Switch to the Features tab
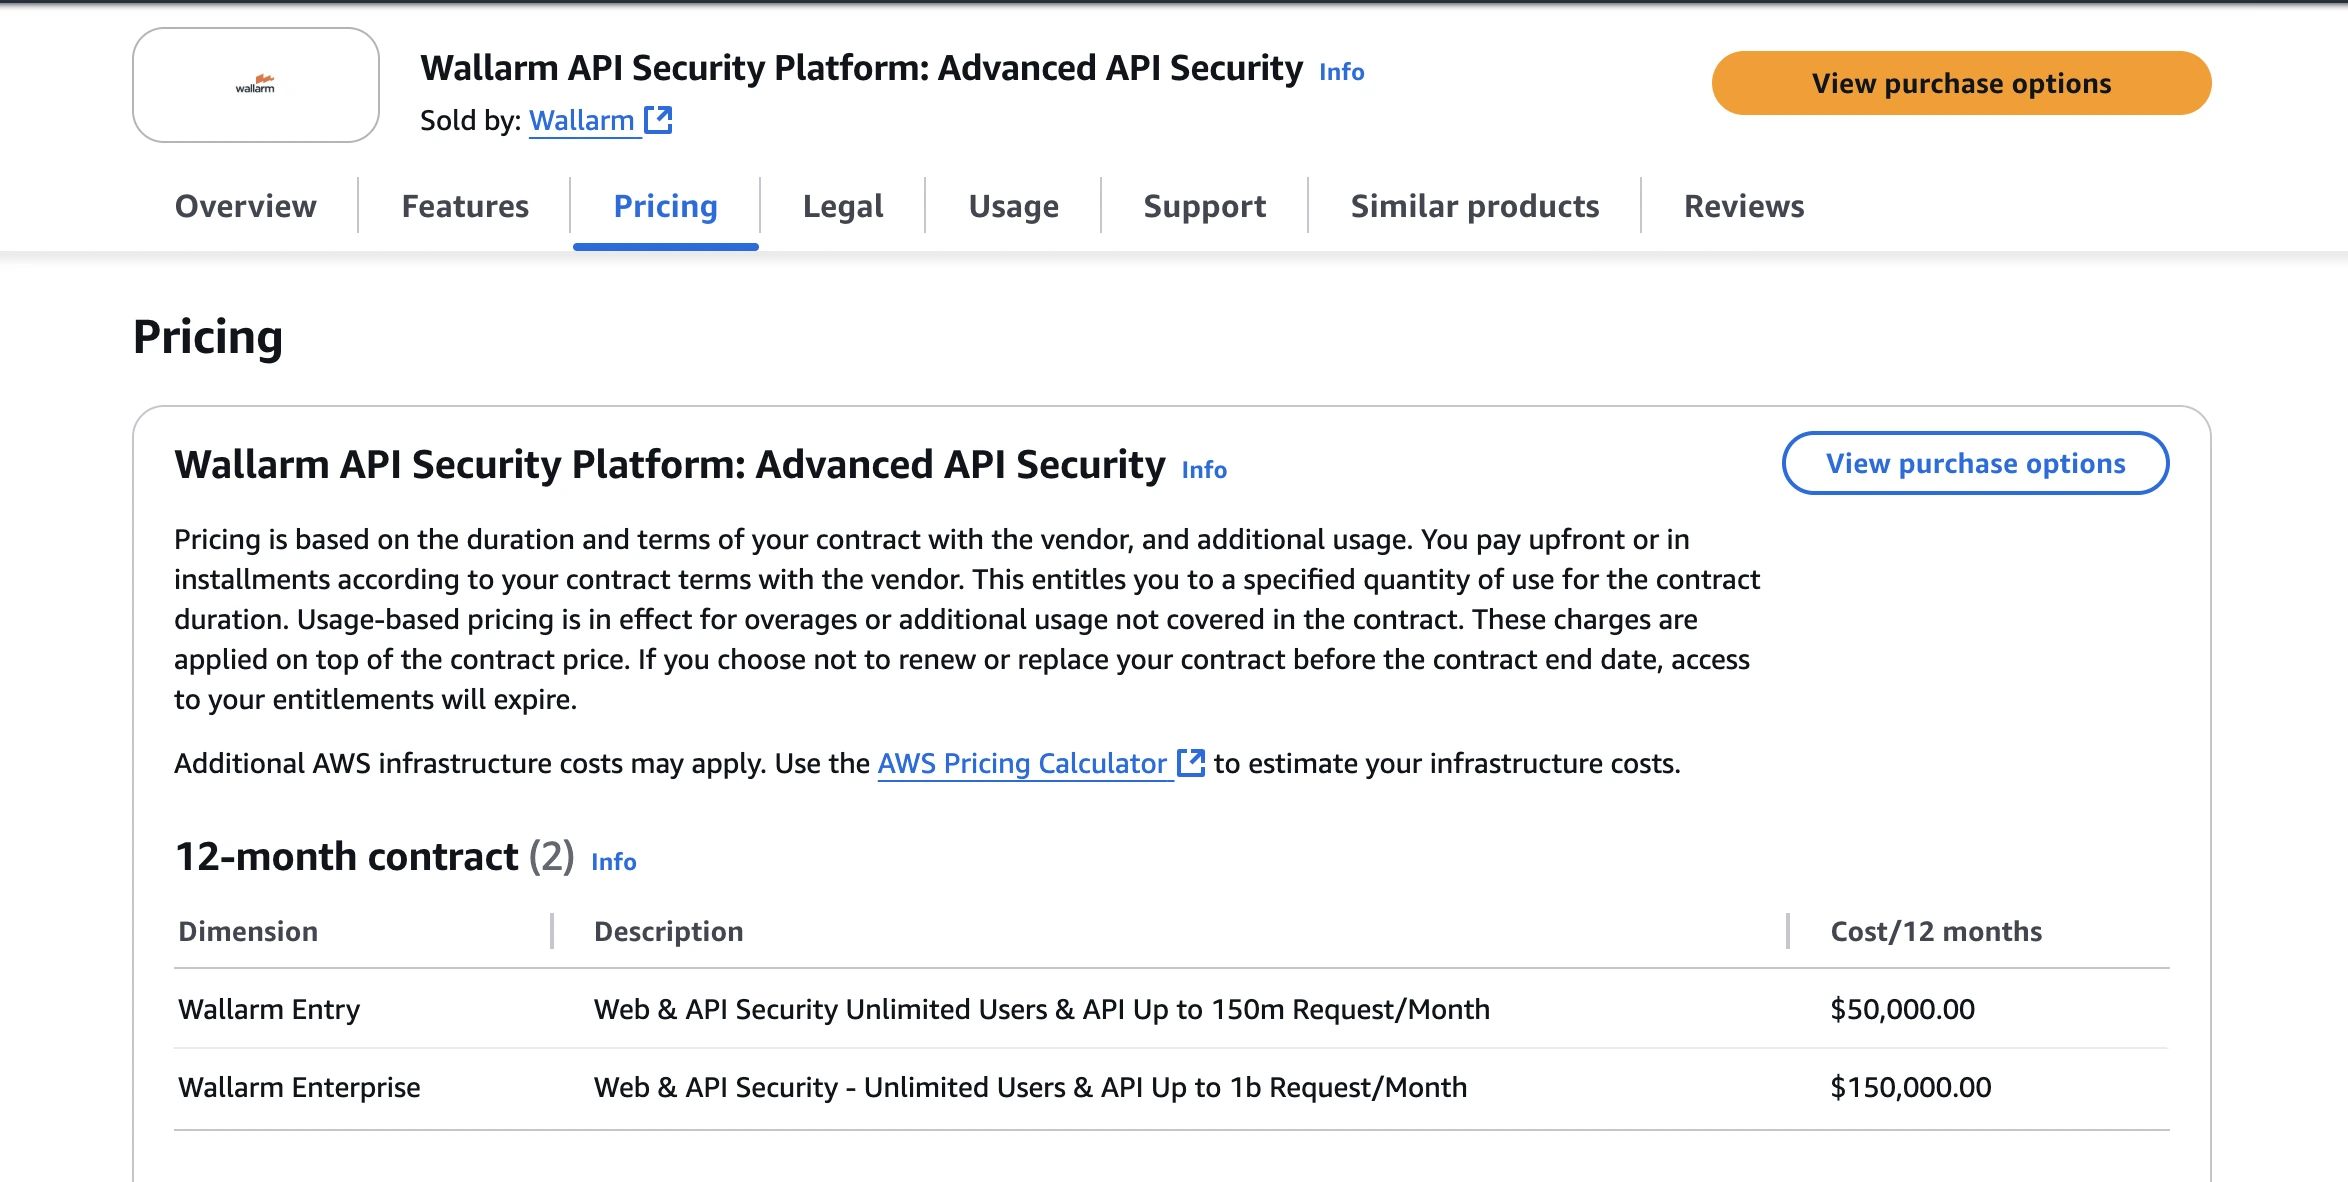 [464, 206]
